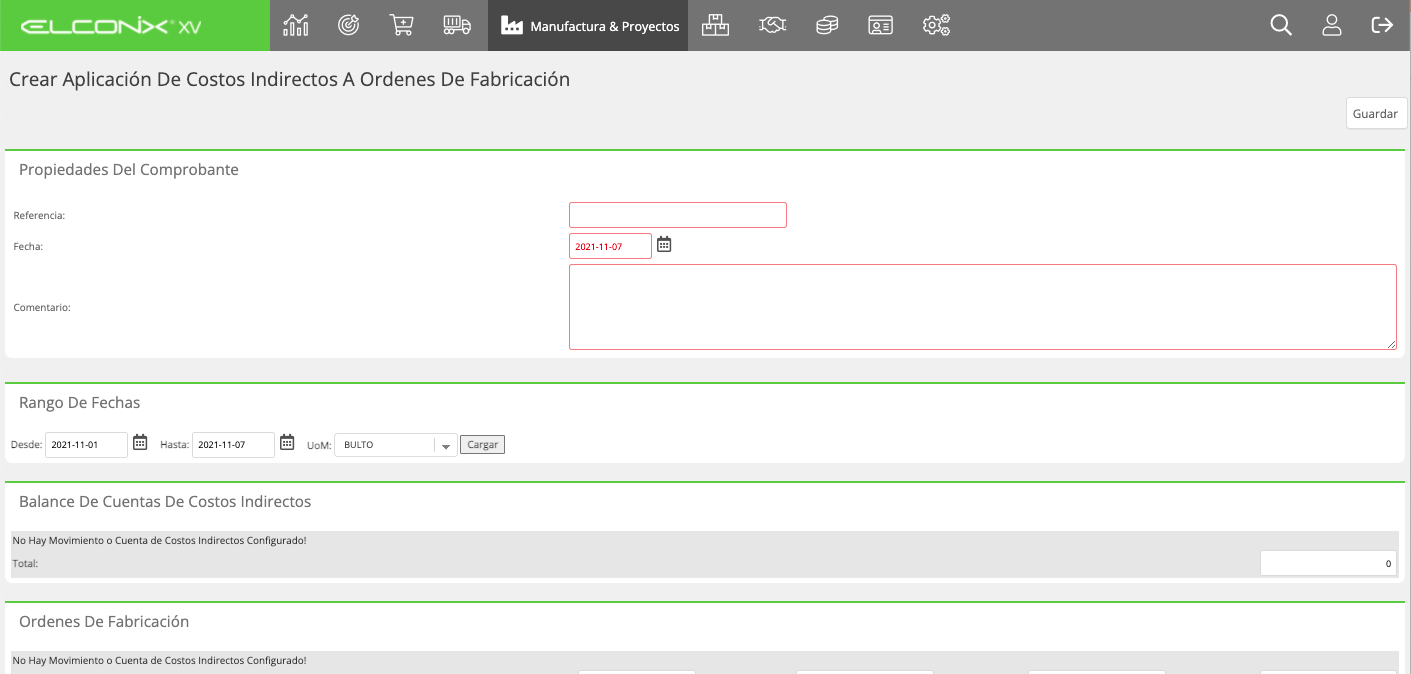Click the 'Total:' label in balance section
This screenshot has width=1411, height=674.
click(25, 564)
